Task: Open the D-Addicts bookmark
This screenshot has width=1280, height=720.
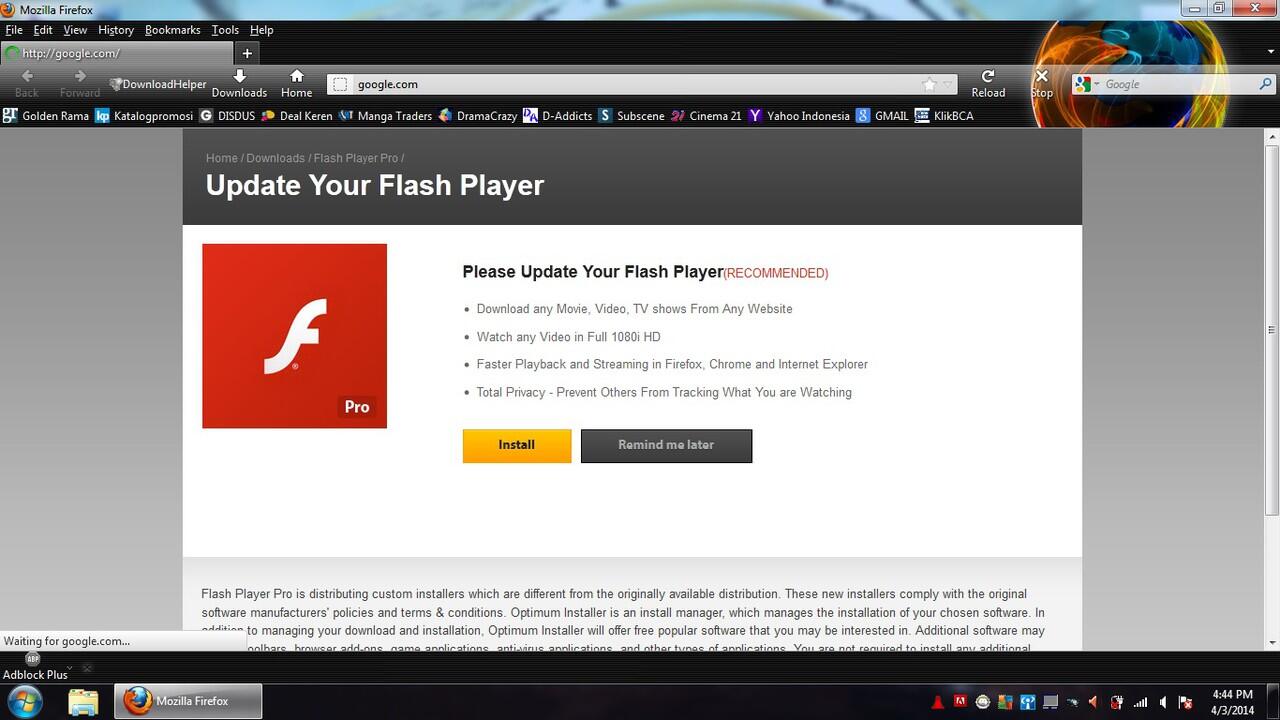Action: pos(557,116)
